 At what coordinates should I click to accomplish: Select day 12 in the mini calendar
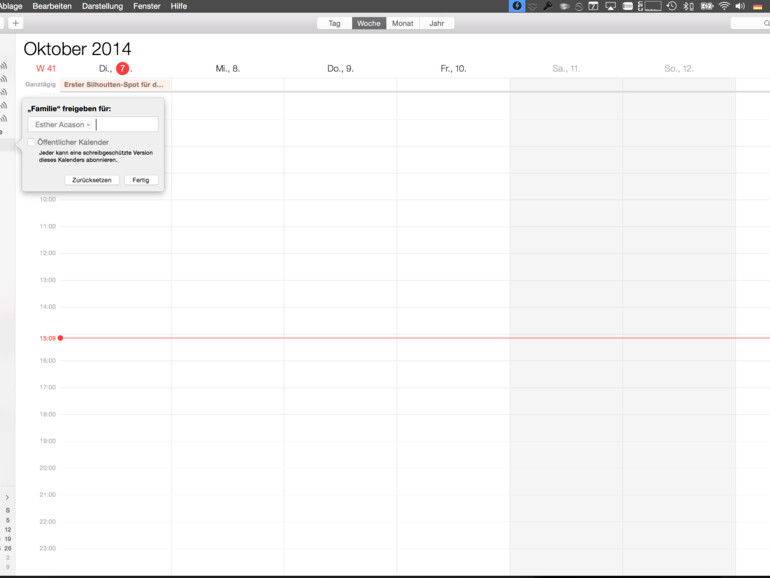coord(8,529)
